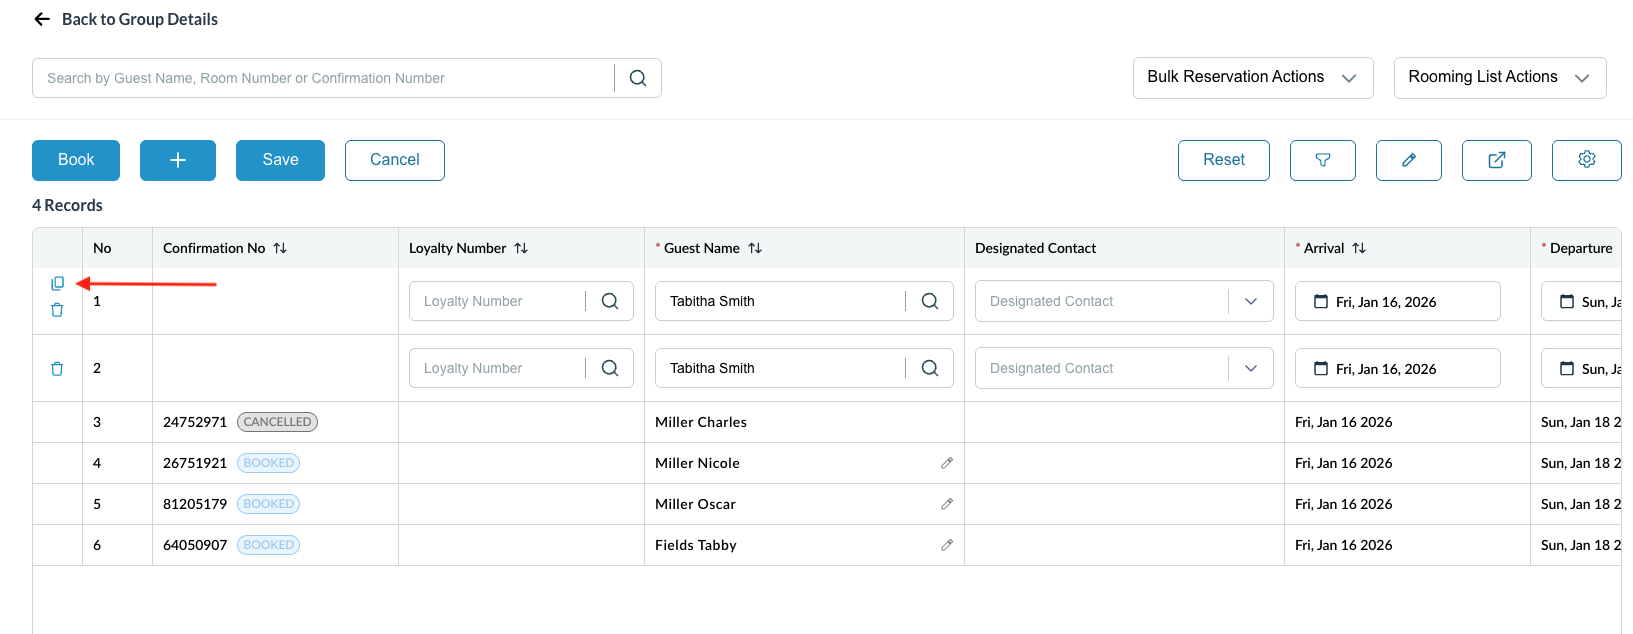Expand Designated Contact dropdown in row 1

coord(1250,301)
